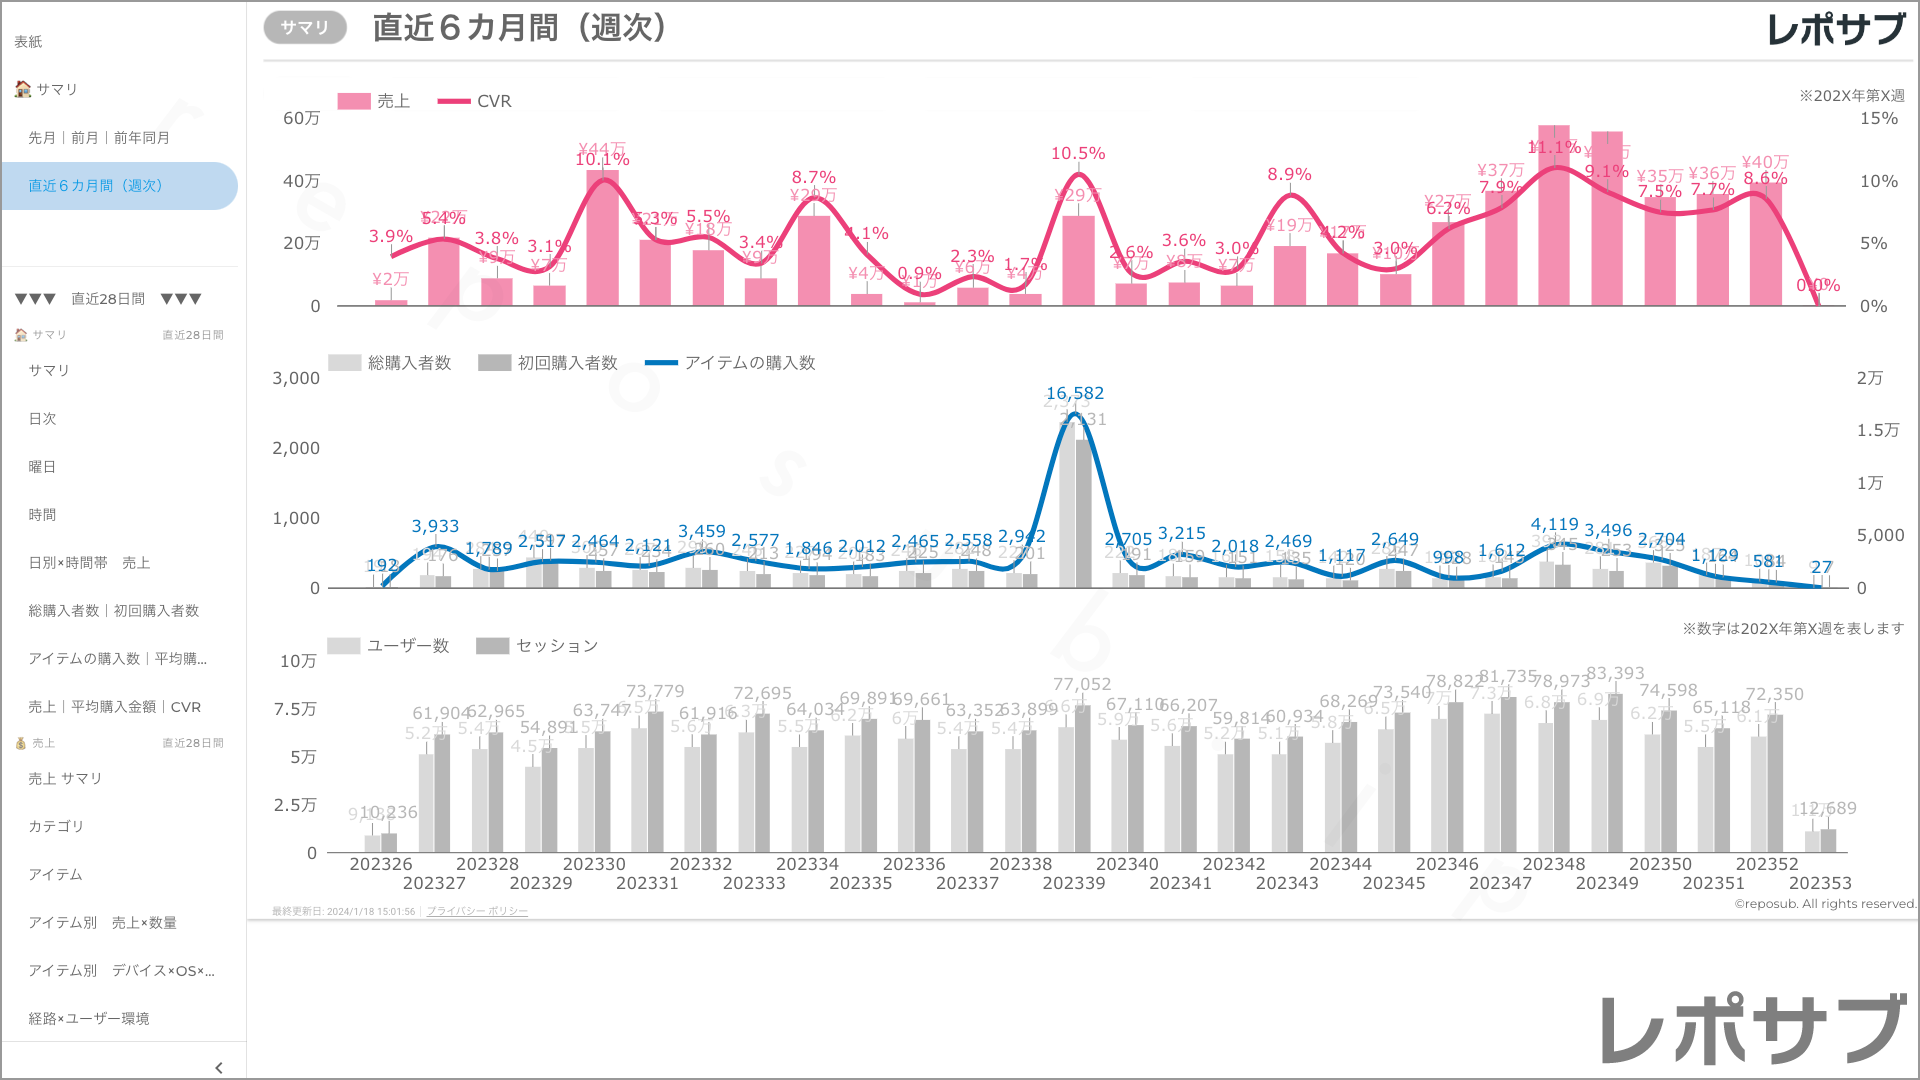Click the セッション legend gray square
This screenshot has width=1920, height=1080.
pyautogui.click(x=492, y=646)
